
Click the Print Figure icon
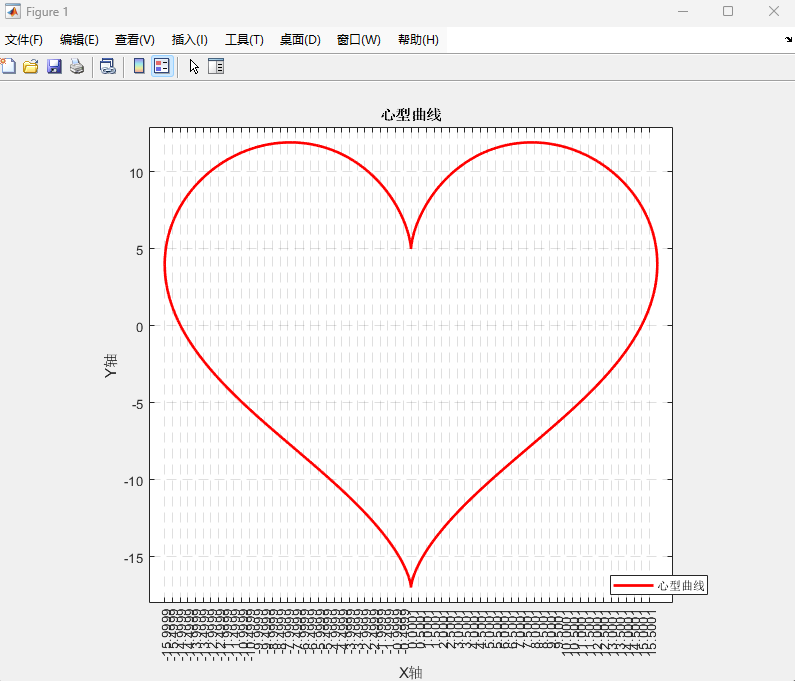(77, 66)
